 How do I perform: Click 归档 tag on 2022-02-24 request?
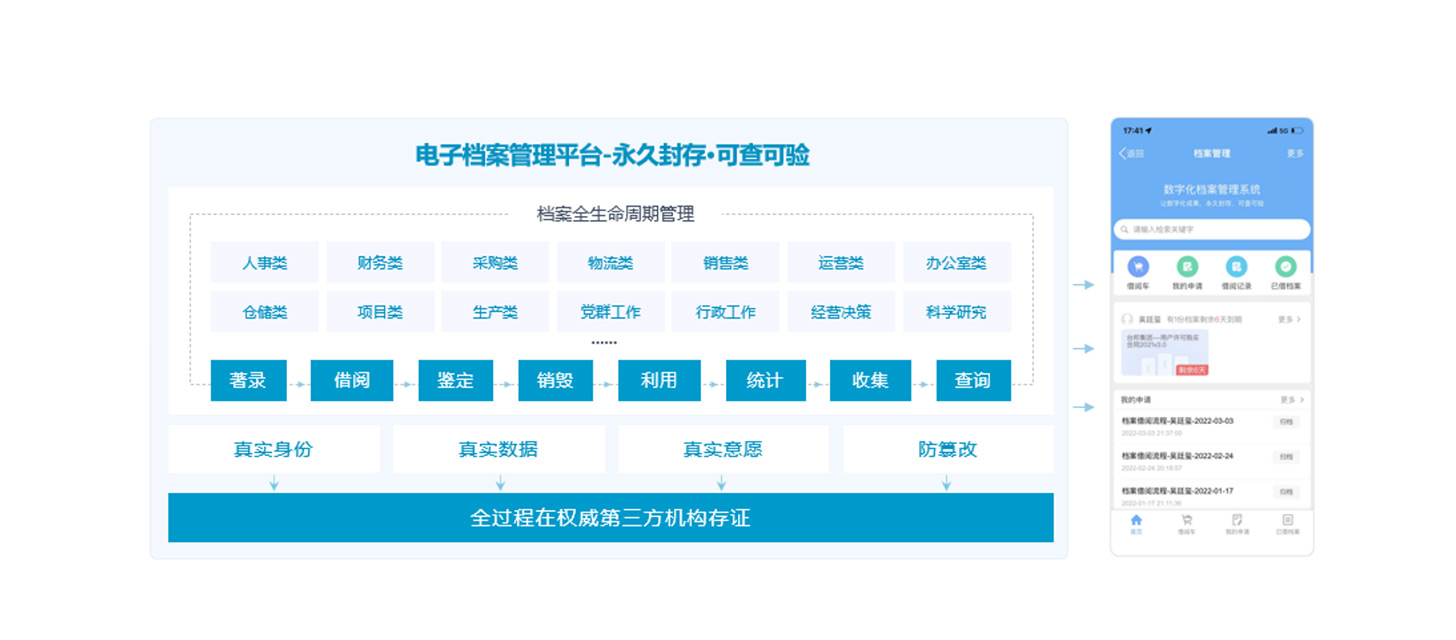[1286, 457]
